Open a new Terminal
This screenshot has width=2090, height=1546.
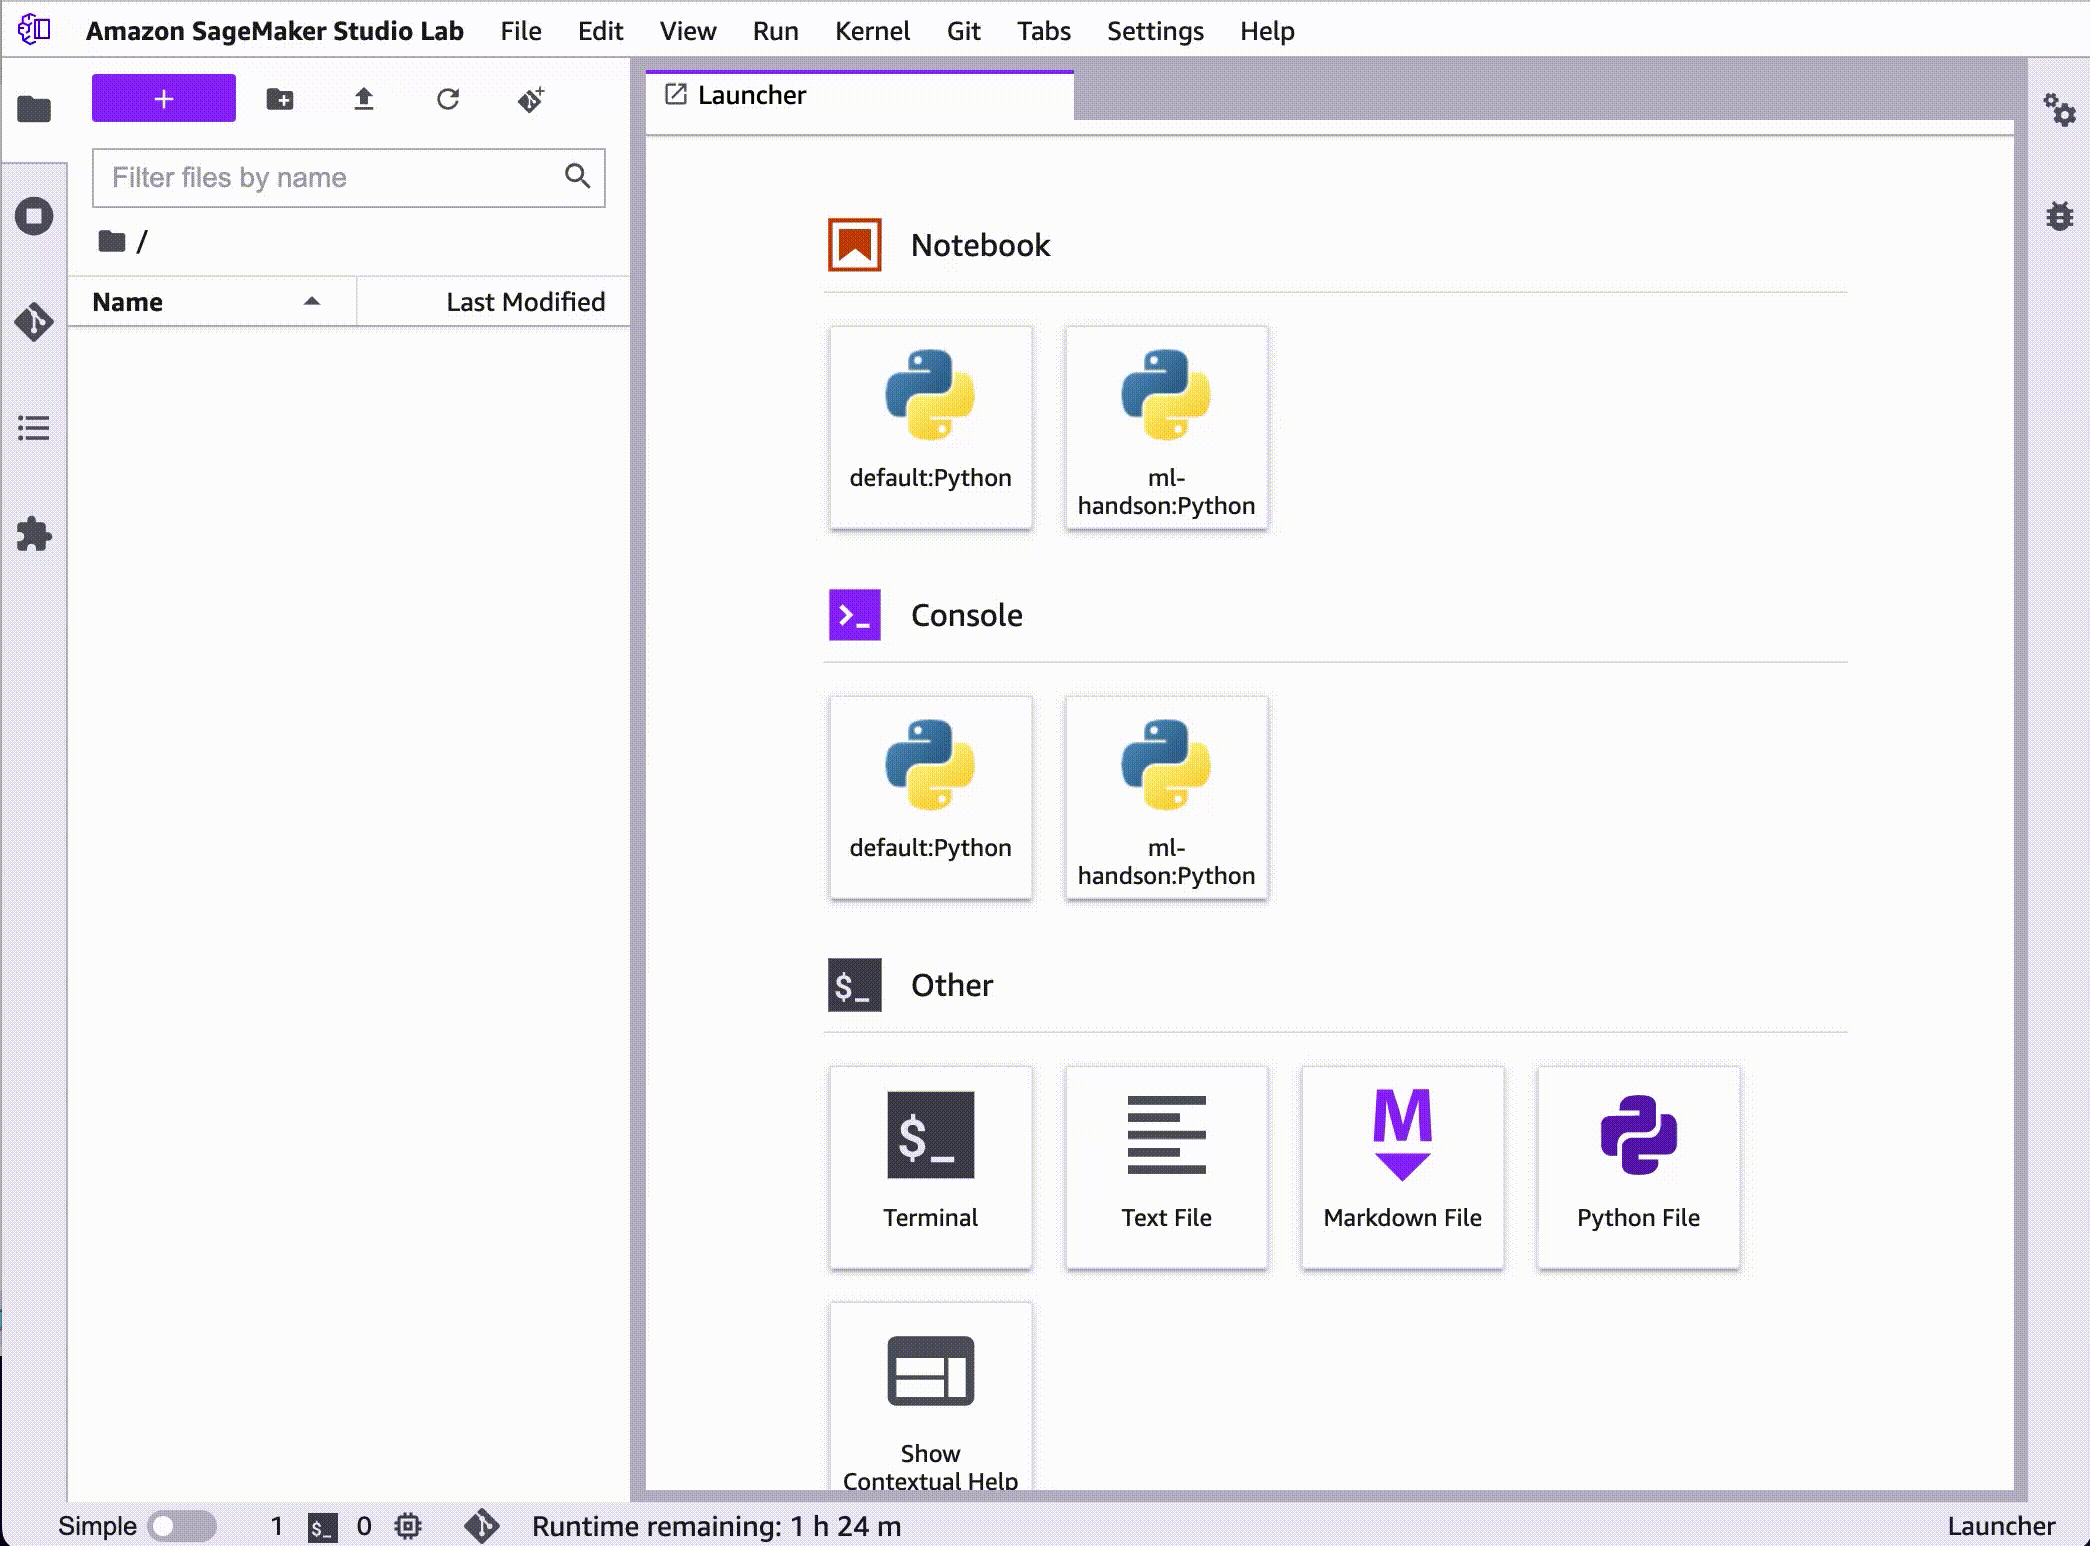(930, 1167)
